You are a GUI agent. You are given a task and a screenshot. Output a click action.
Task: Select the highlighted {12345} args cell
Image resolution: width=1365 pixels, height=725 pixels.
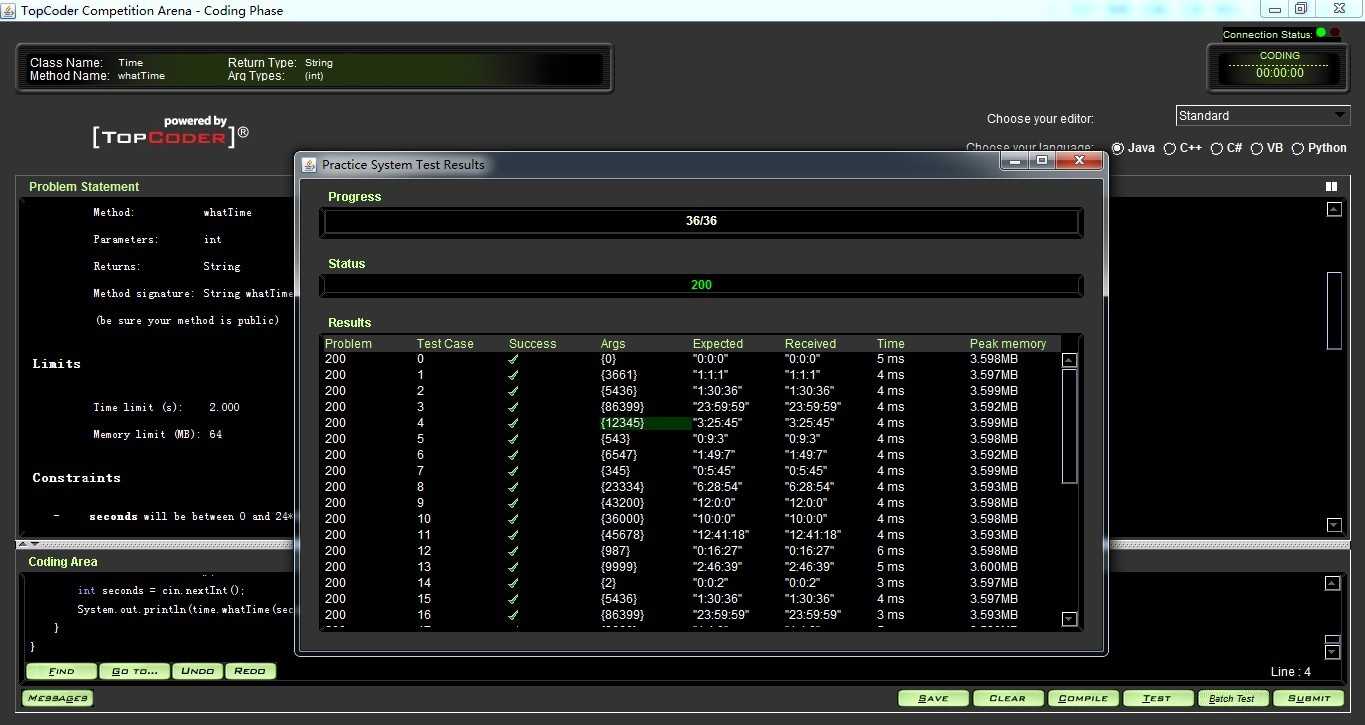coord(645,423)
